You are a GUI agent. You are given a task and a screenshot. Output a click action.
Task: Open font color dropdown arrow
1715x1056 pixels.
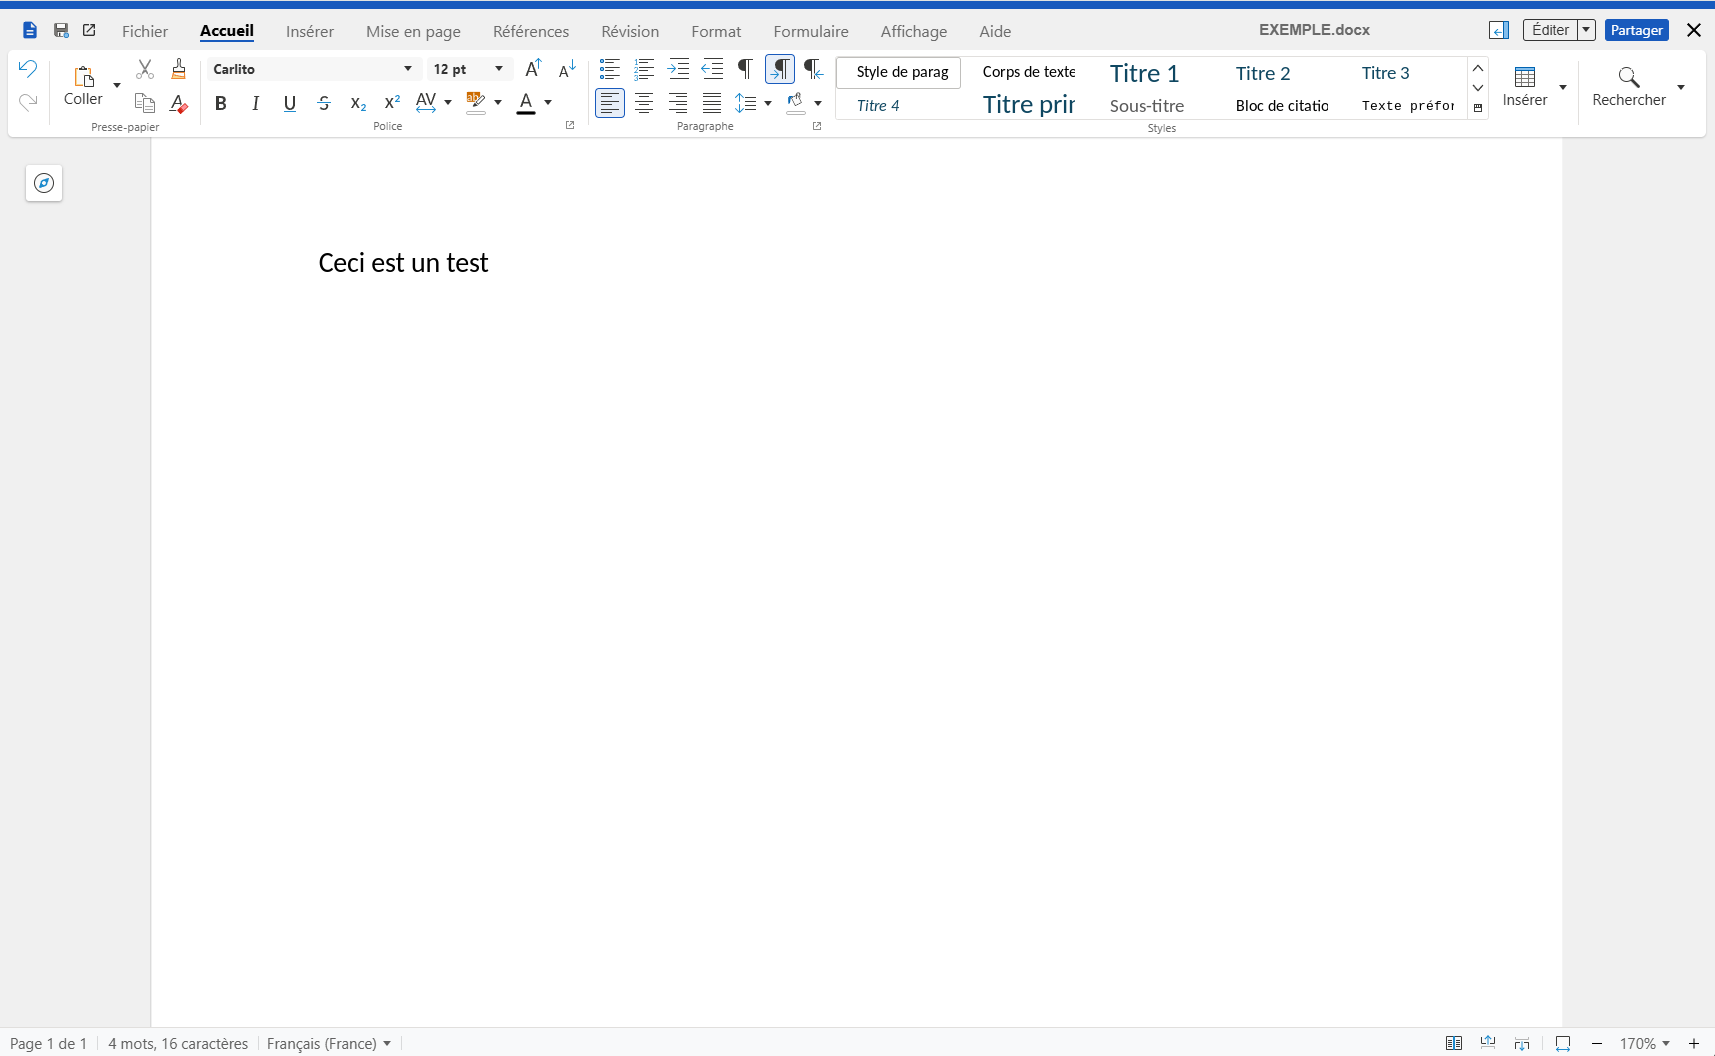point(548,102)
